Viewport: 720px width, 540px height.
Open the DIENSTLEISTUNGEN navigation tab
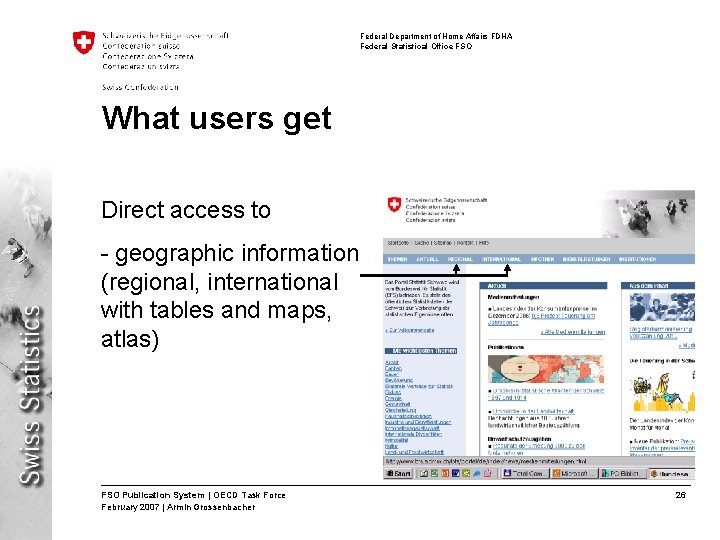[x=586, y=259]
